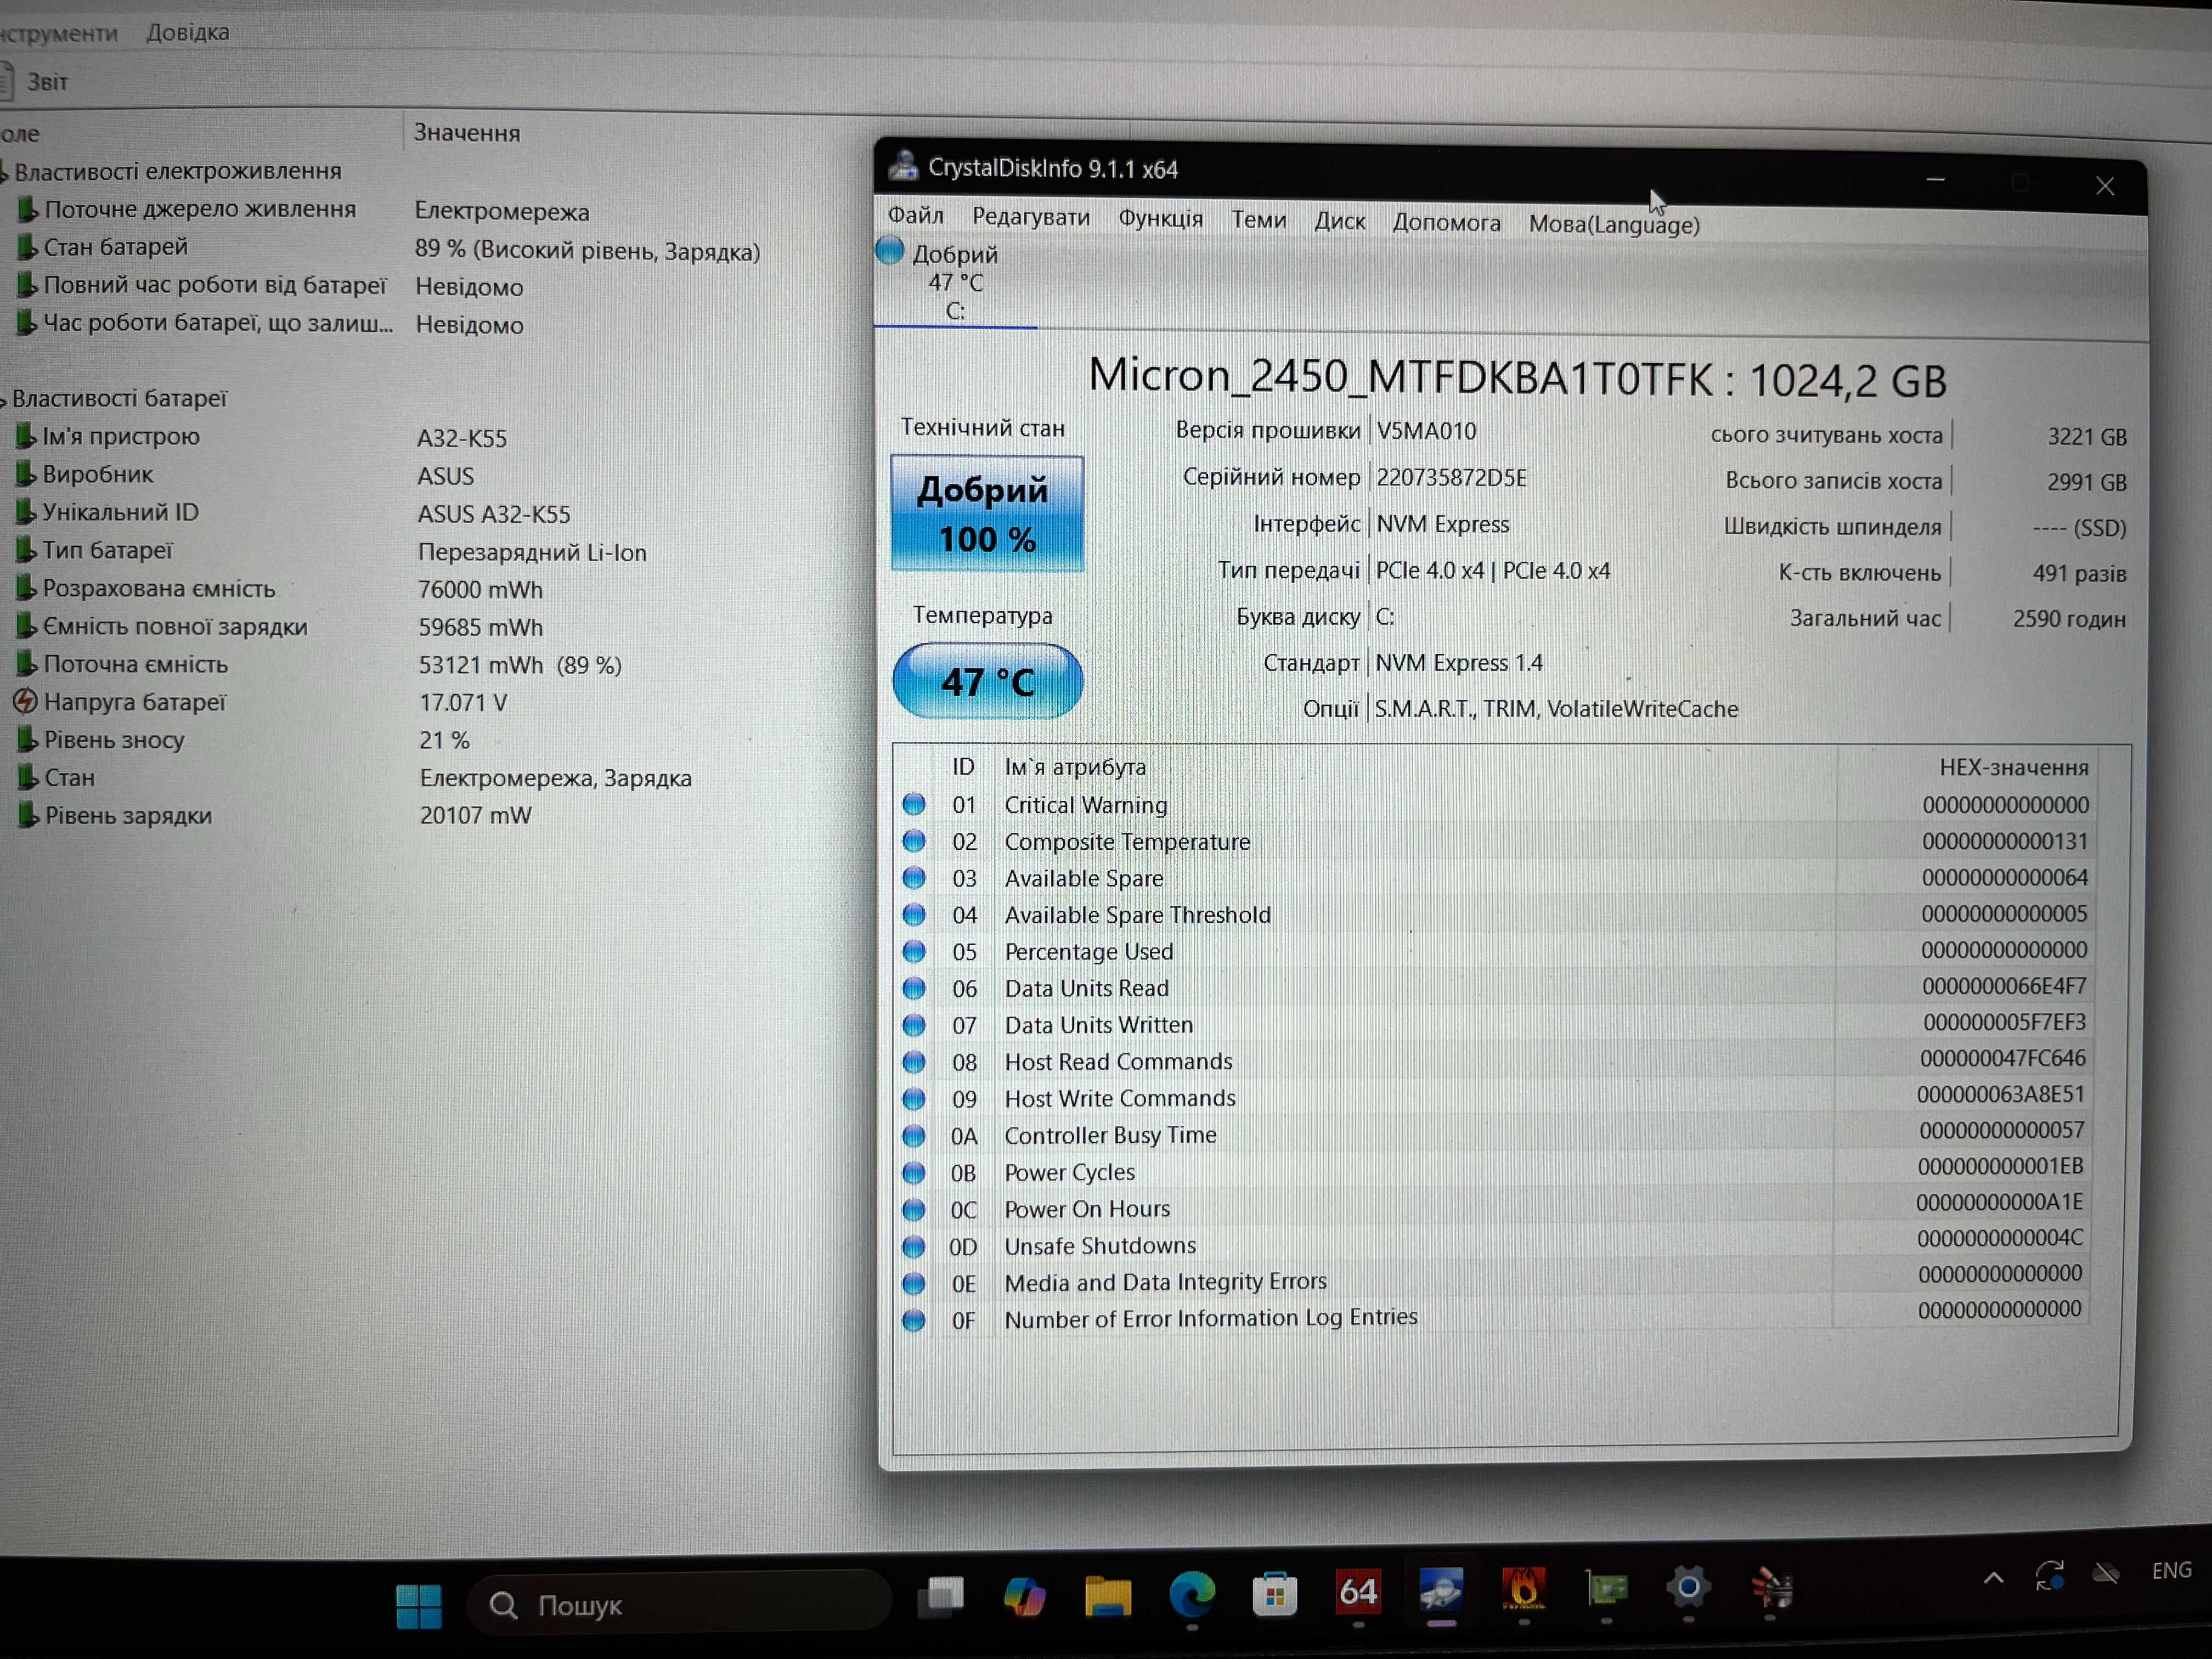The image size is (2212, 1659).
Task: Launch Copilot from the taskbar
Action: [1024, 1596]
